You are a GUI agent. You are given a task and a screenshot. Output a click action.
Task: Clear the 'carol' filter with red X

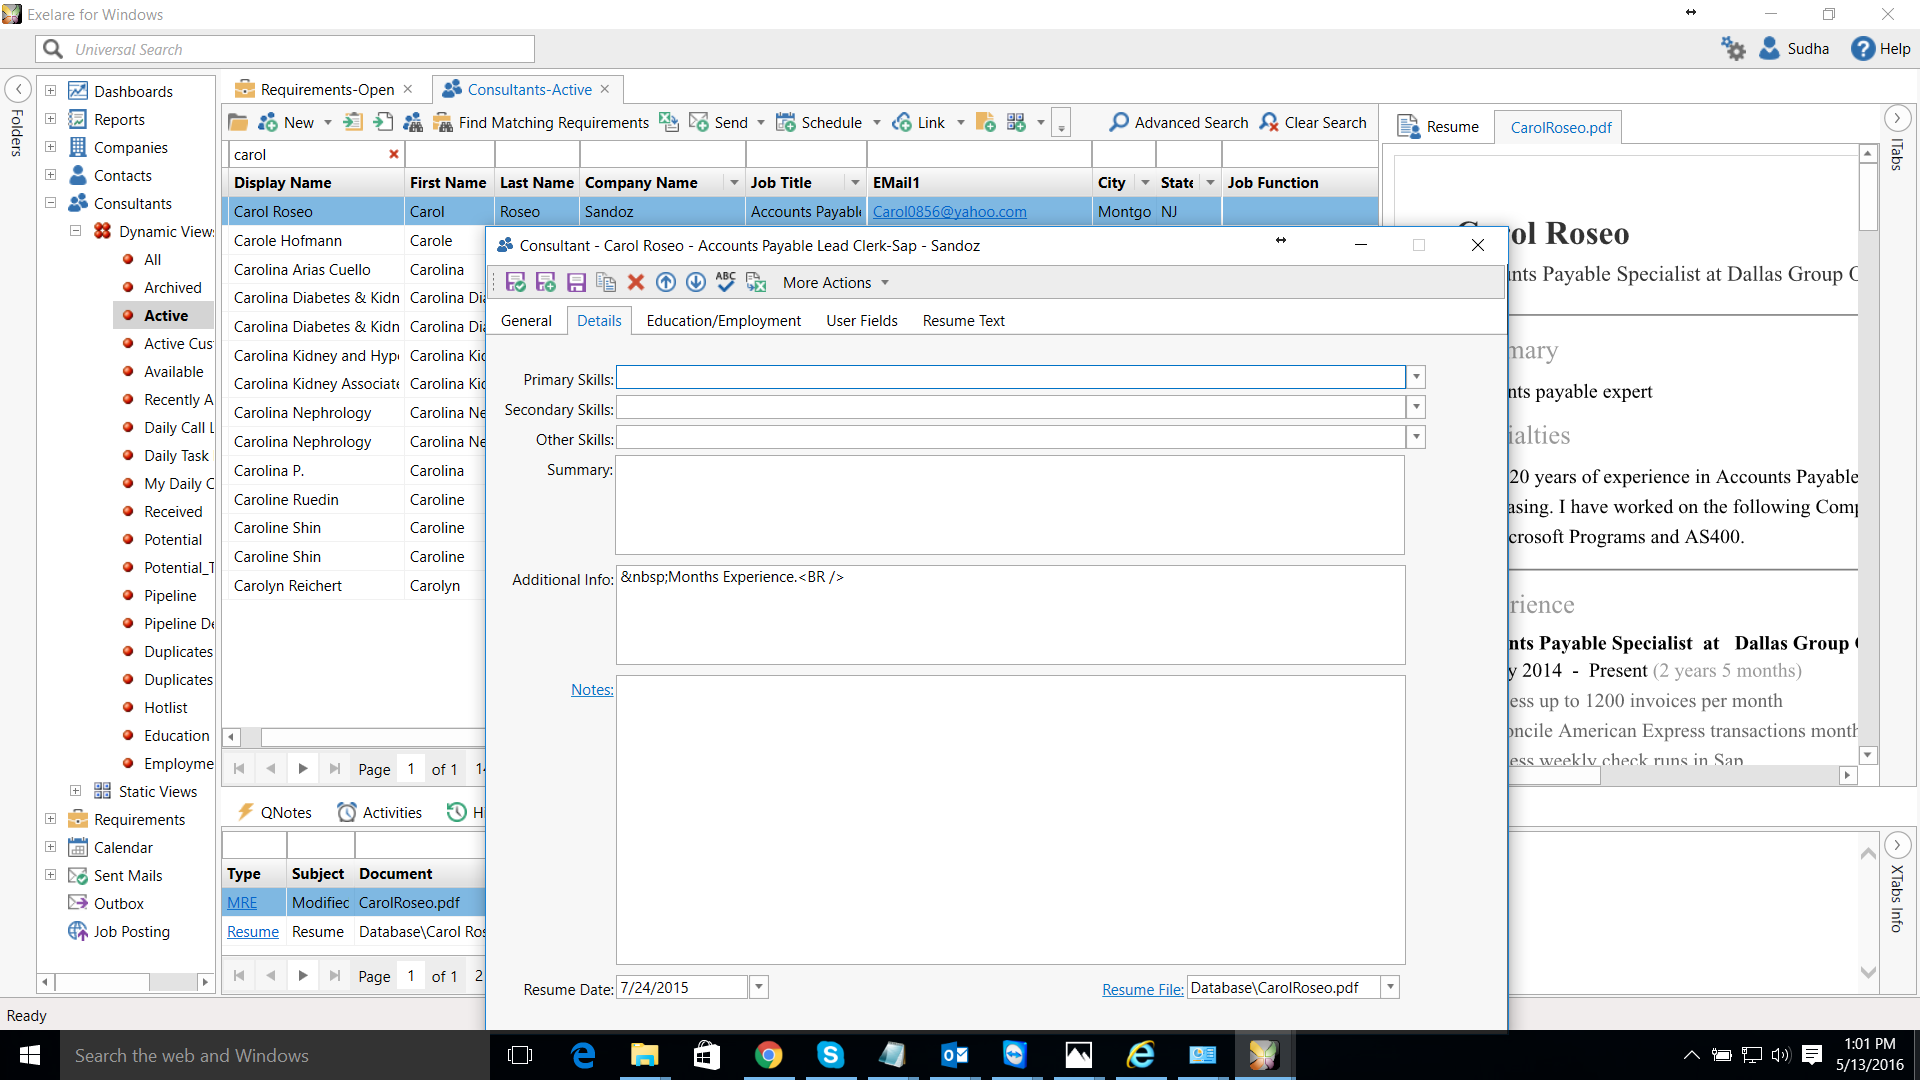click(x=393, y=154)
